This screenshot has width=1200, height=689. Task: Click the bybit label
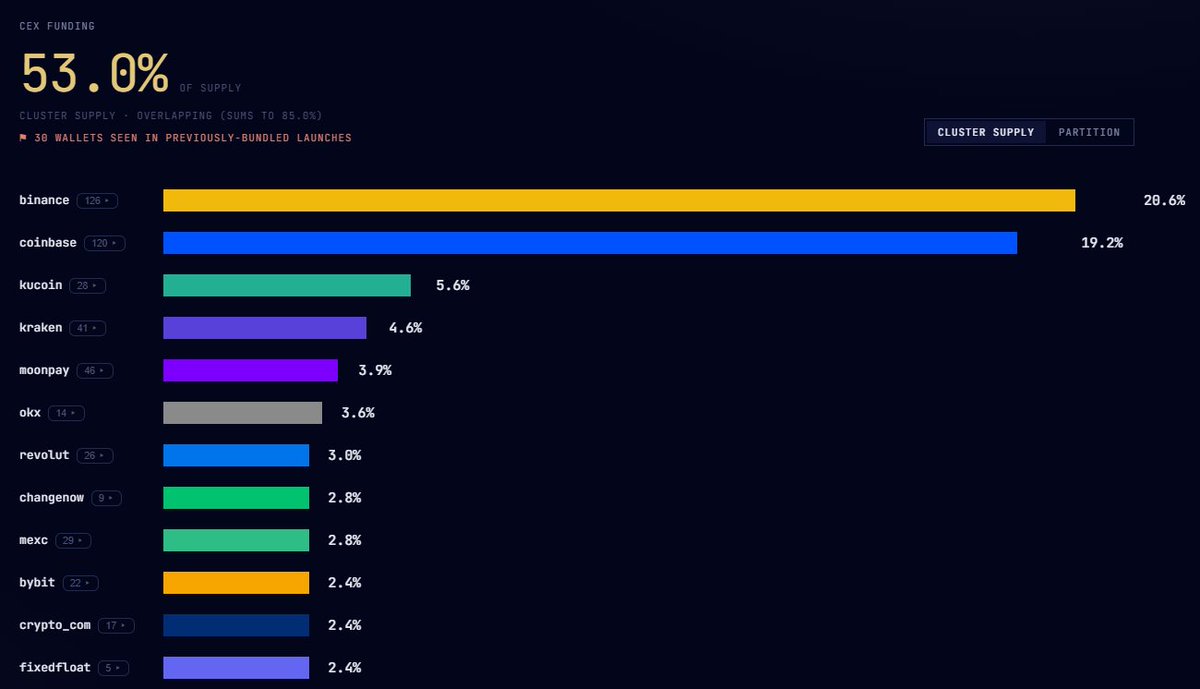[x=37, y=583]
